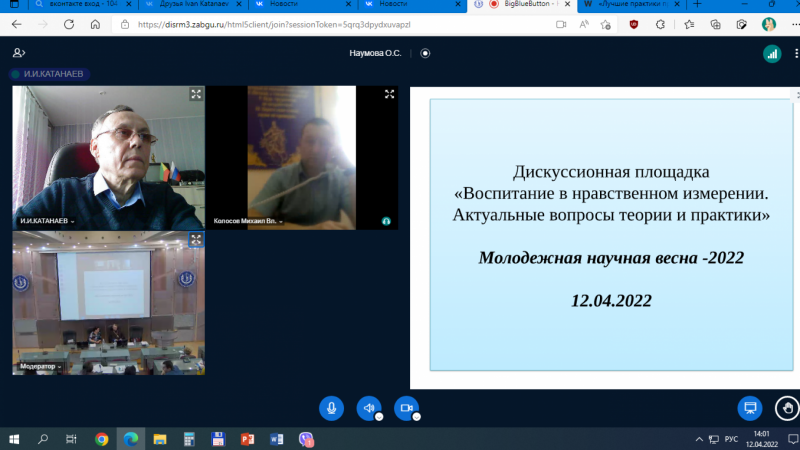Fullscreen the И.И.КАТАНАЕВ webcam
Viewport: 800px width, 450px height.
point(196,95)
